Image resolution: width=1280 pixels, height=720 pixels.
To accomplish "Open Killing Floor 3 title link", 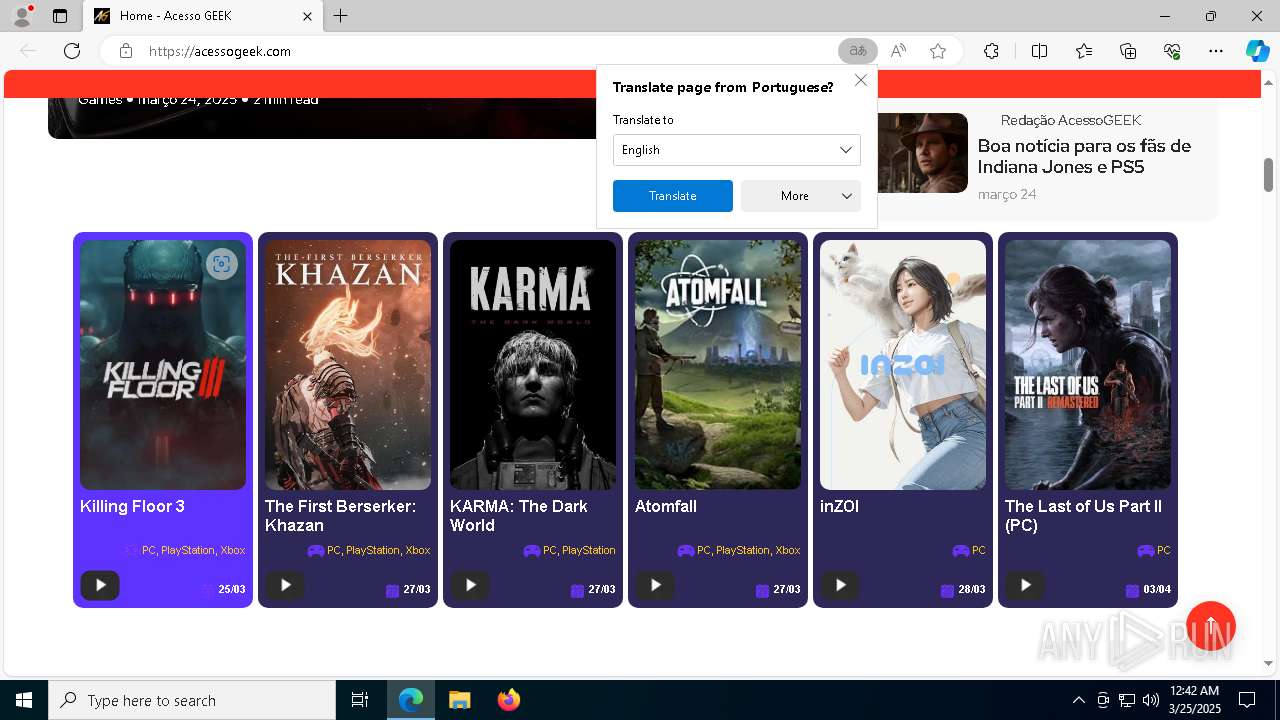I will [x=132, y=507].
